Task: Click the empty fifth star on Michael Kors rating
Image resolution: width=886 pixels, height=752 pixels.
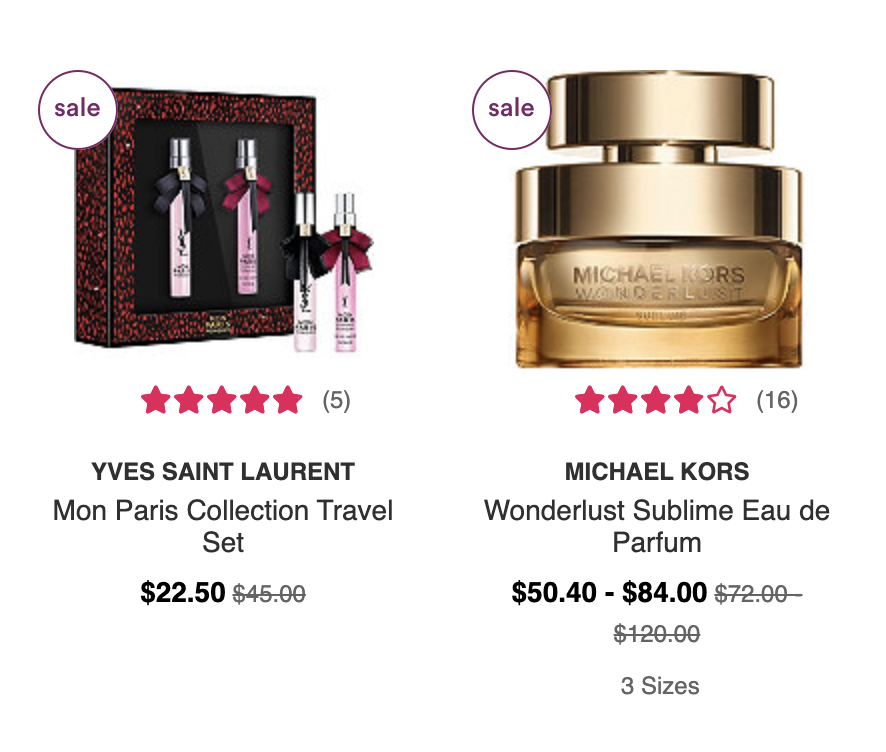Action: click(x=722, y=400)
